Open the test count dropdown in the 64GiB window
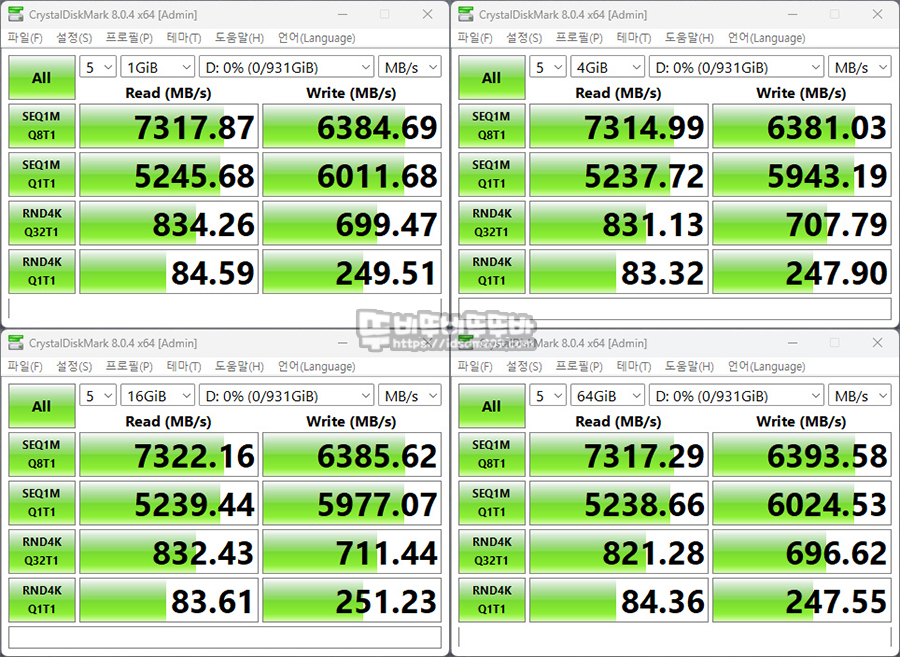The height and width of the screenshot is (657, 900). click(x=548, y=396)
